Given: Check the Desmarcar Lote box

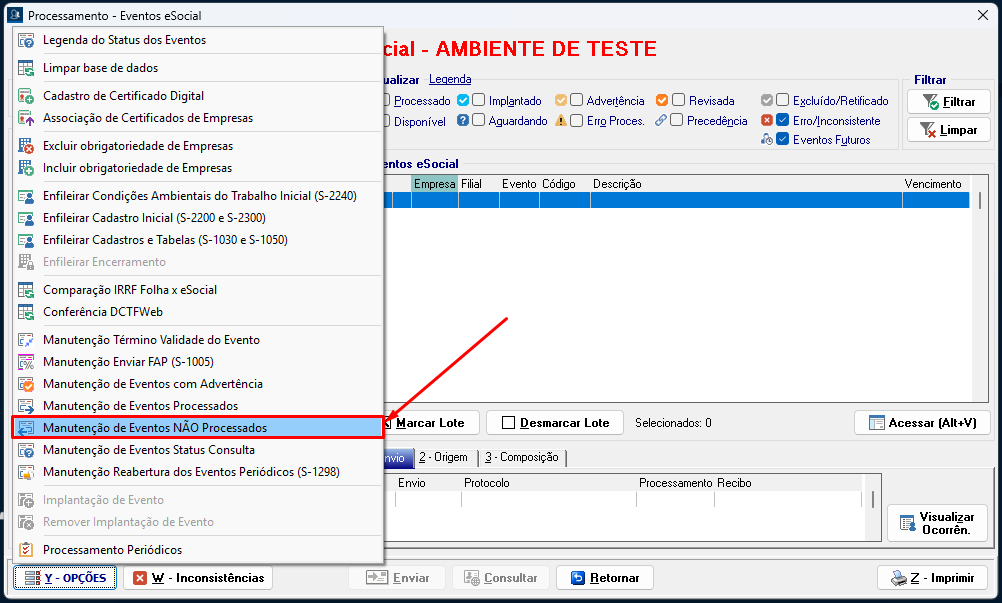Looking at the screenshot, I should [x=508, y=423].
